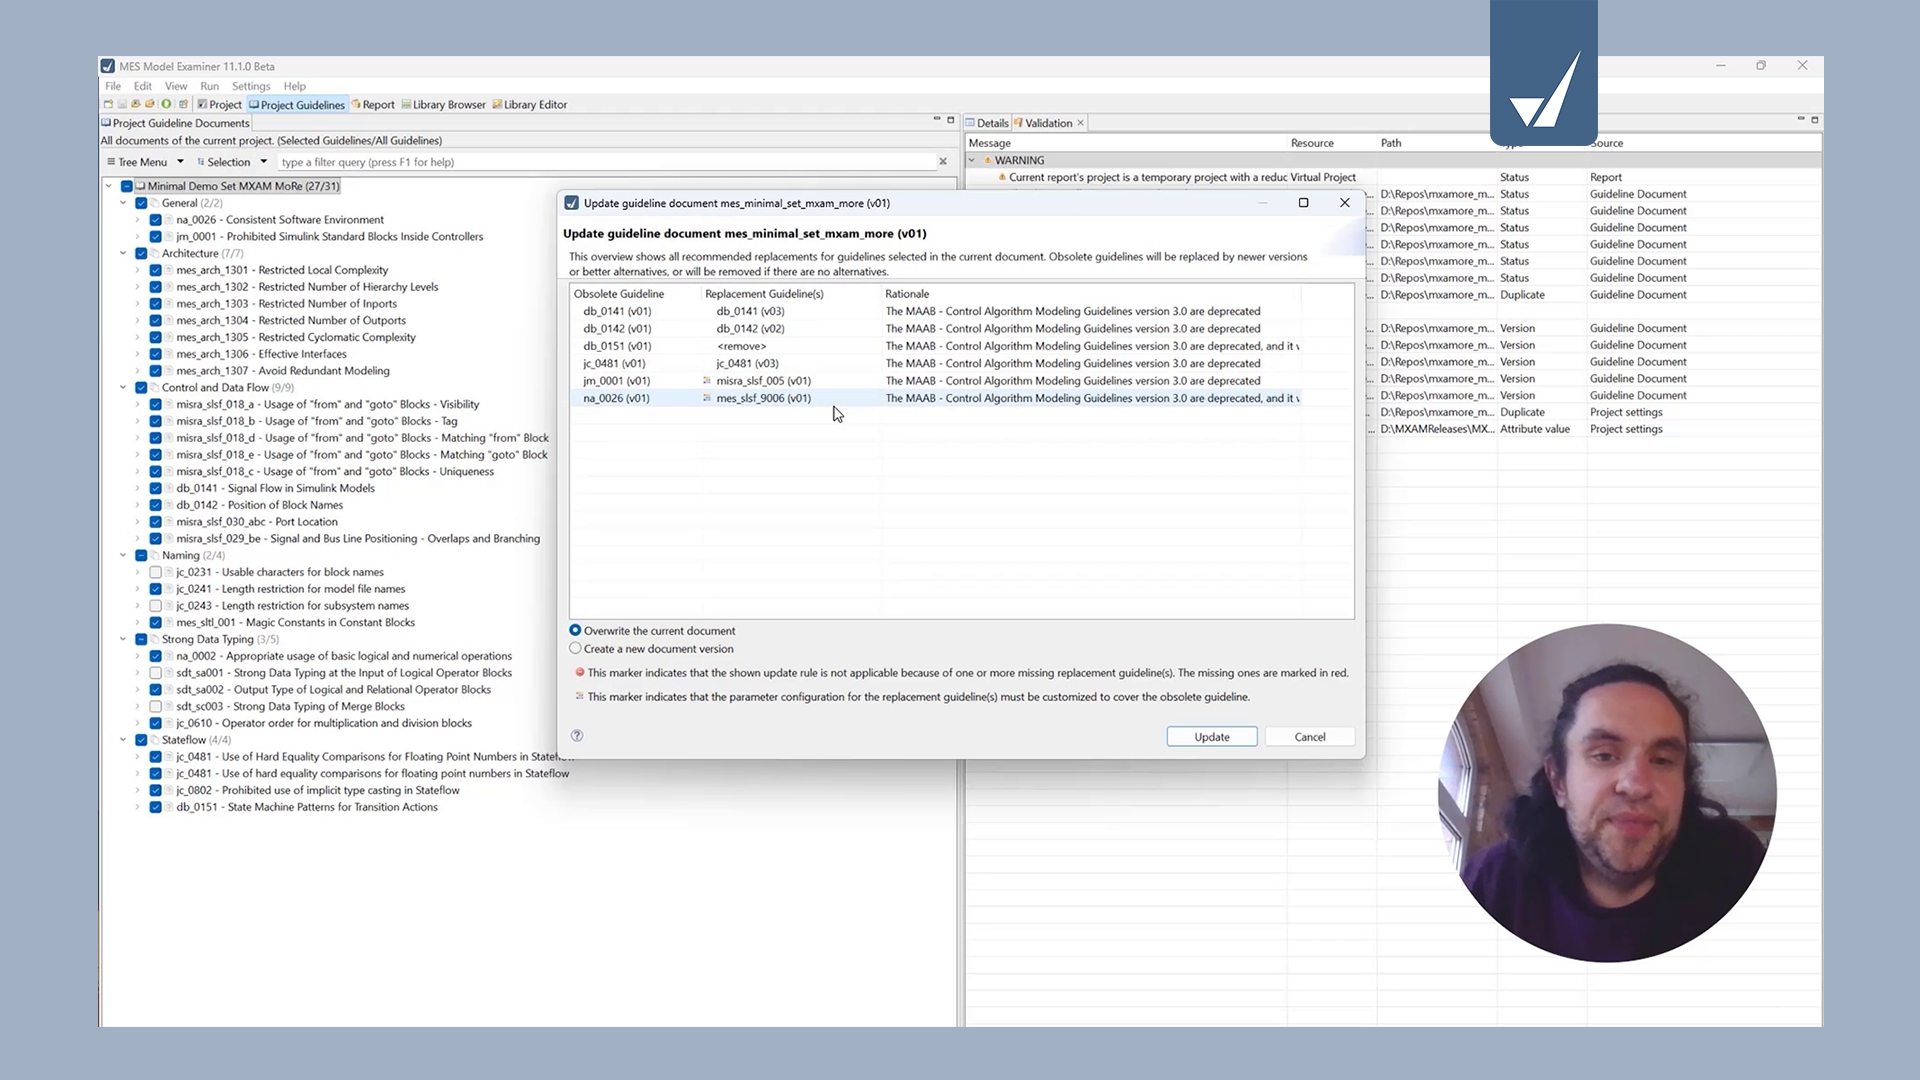Enable the jc_0231 Usable characters checkbox
This screenshot has width=1920, height=1080.
tap(156, 572)
